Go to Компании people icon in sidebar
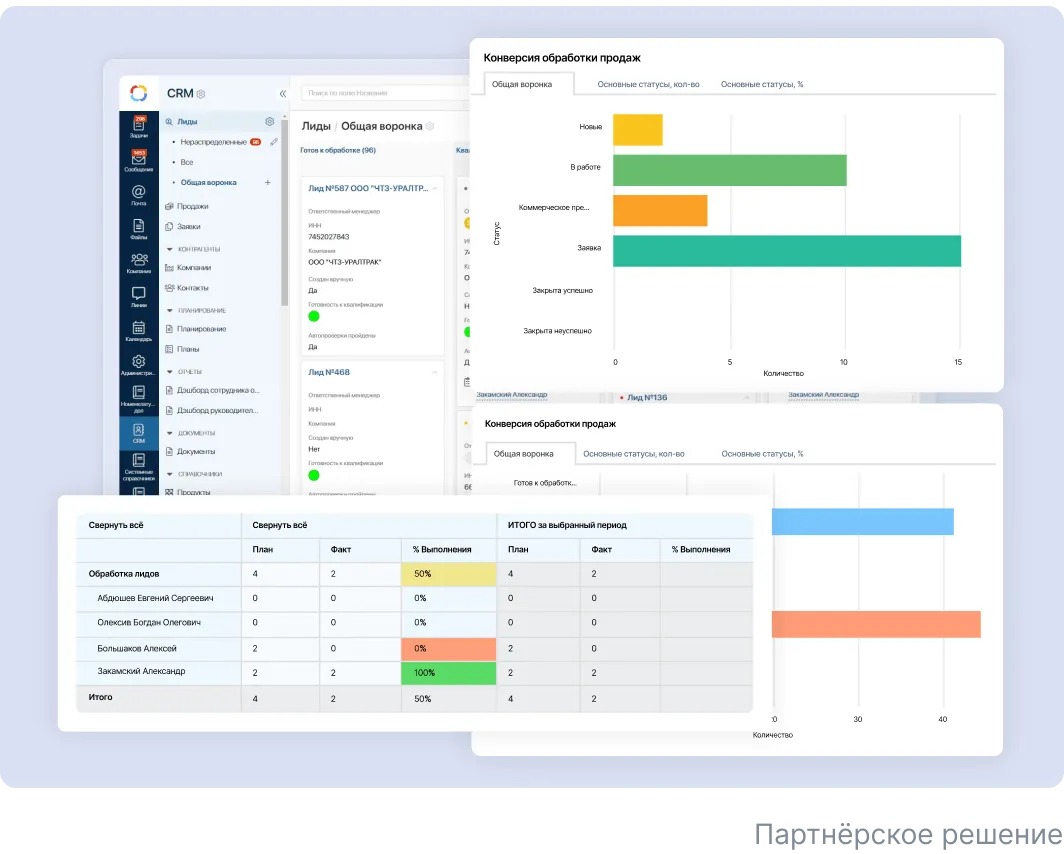The height and width of the screenshot is (854, 1064). [139, 263]
